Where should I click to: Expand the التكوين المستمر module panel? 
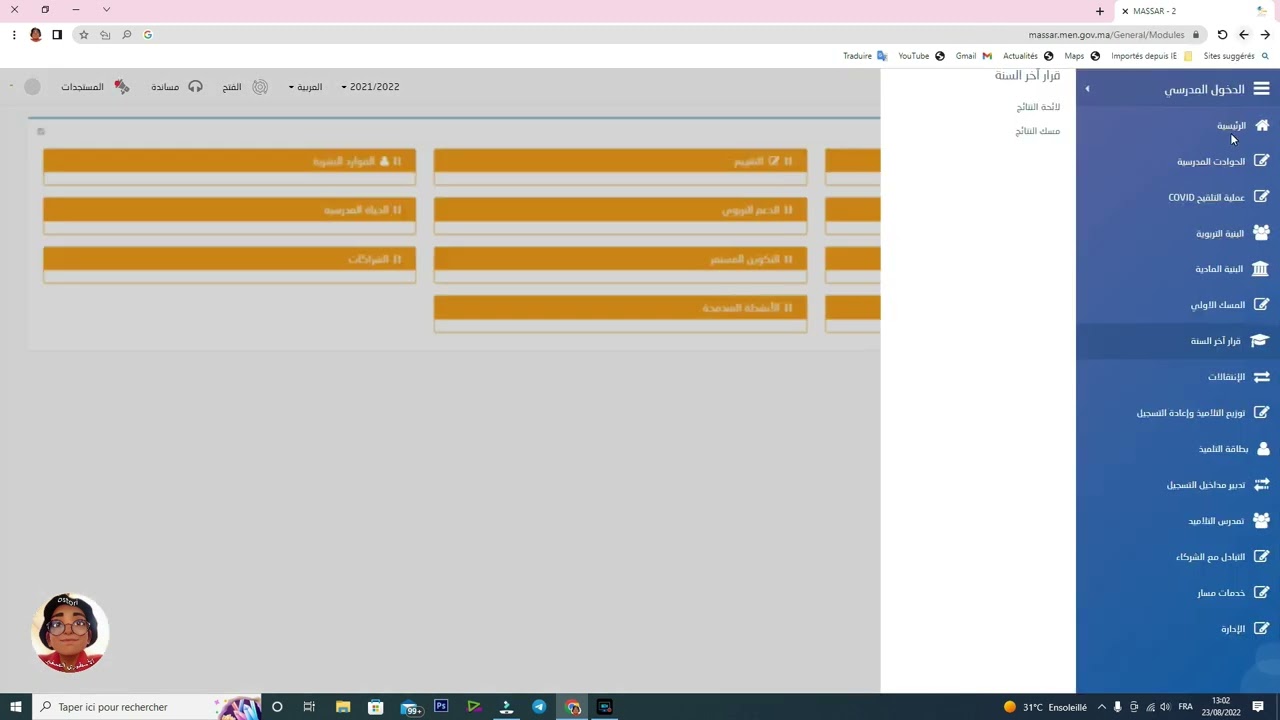(x=620, y=259)
